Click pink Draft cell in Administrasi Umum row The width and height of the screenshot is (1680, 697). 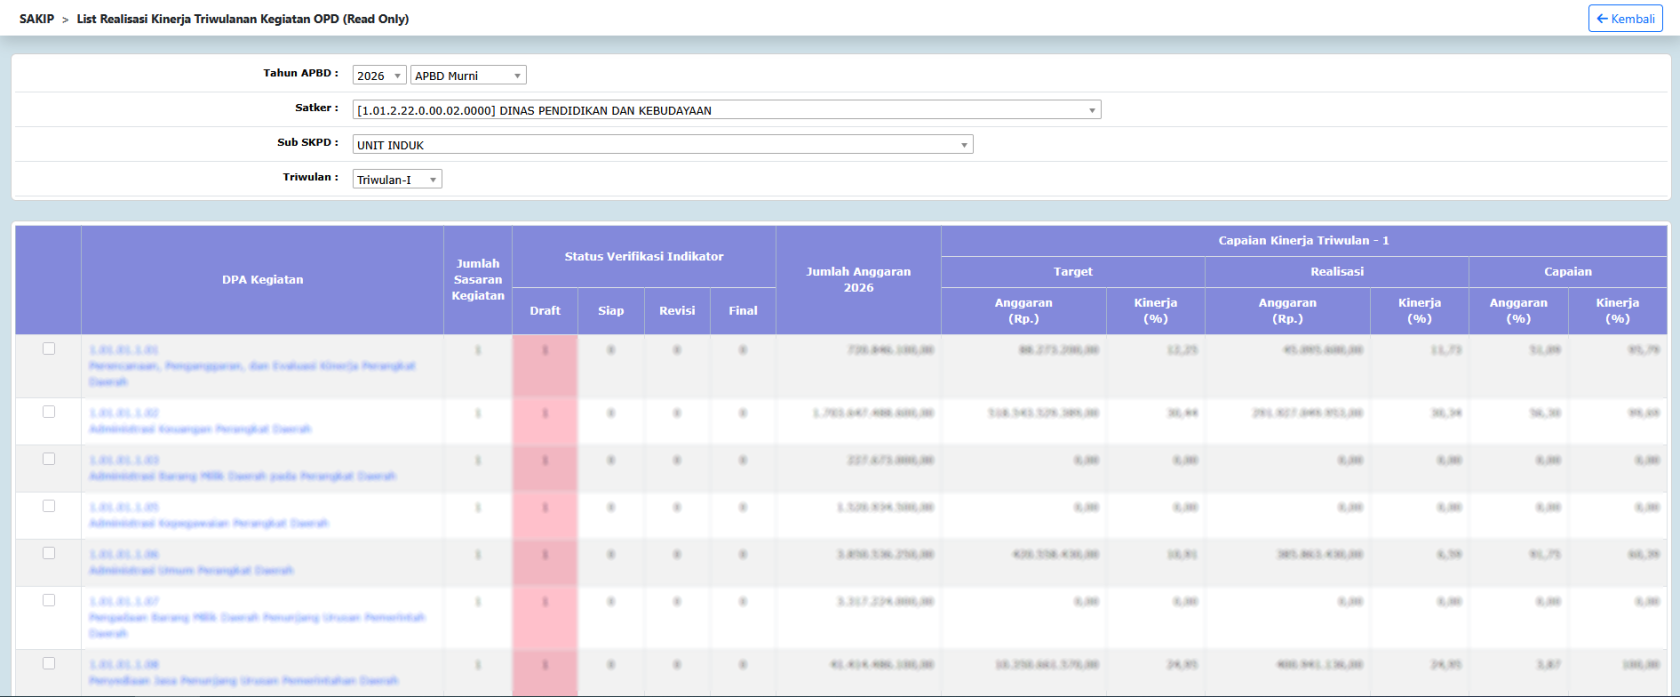tap(545, 562)
